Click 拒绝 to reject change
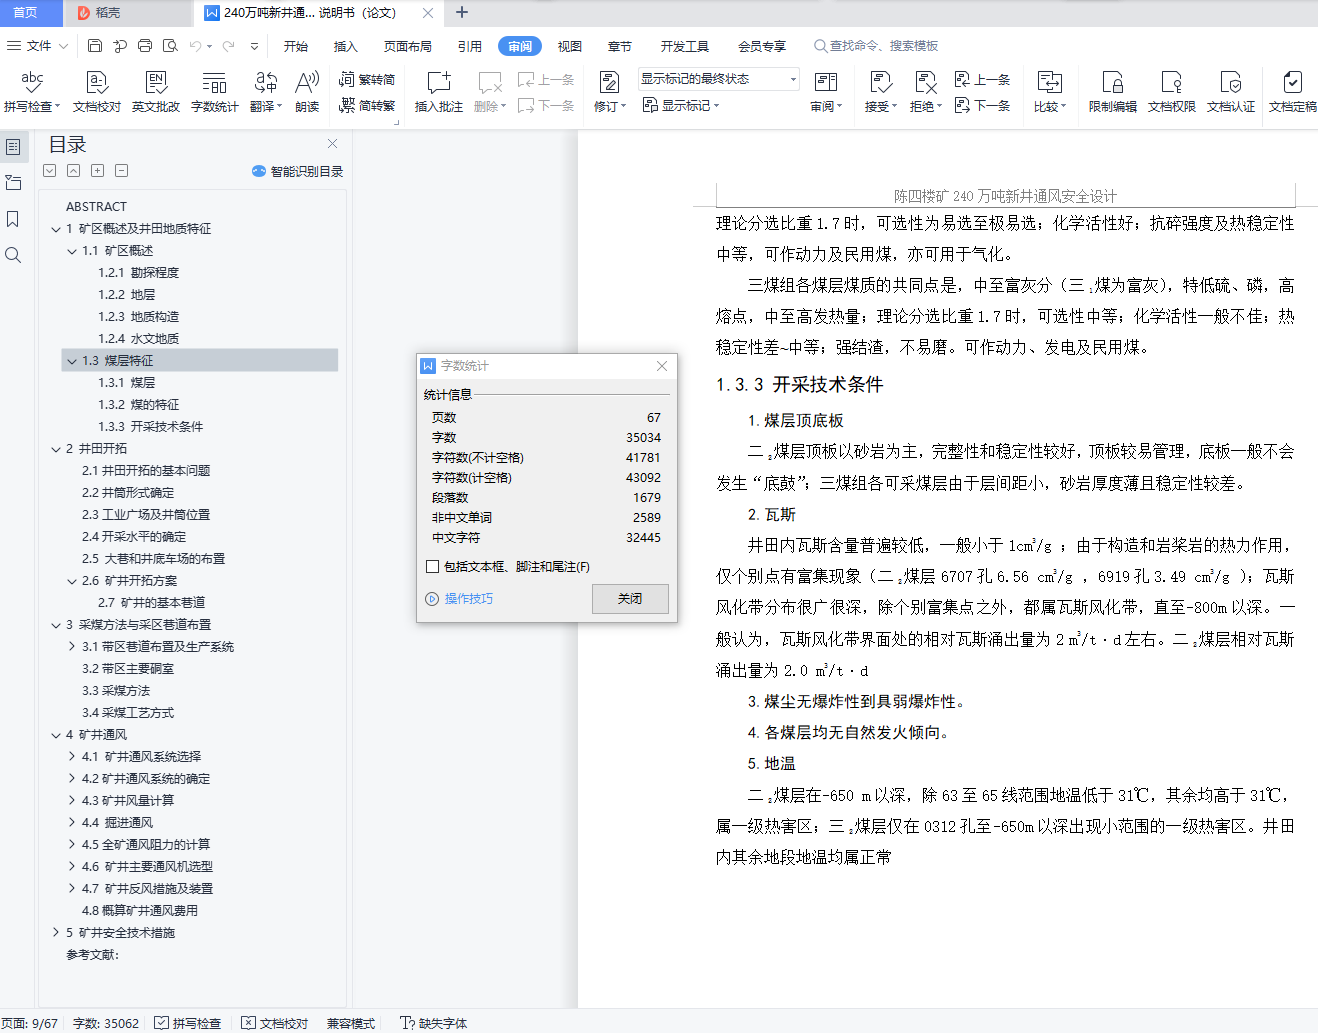This screenshot has height=1033, width=1318. (926, 90)
